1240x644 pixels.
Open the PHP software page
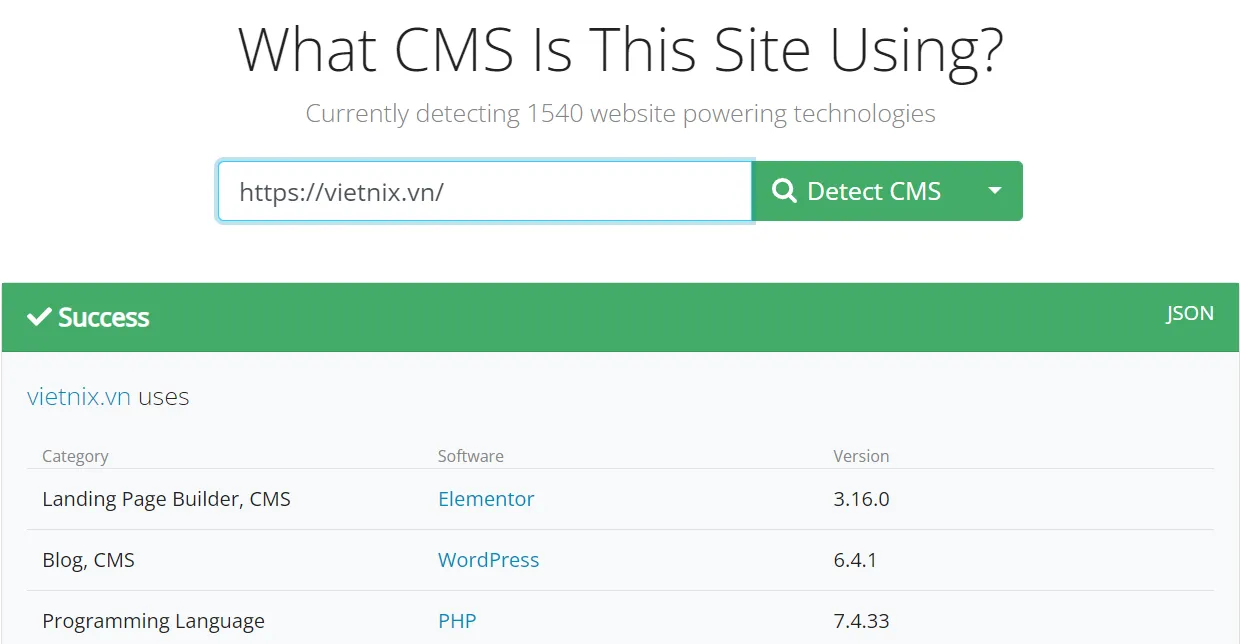pos(457,620)
